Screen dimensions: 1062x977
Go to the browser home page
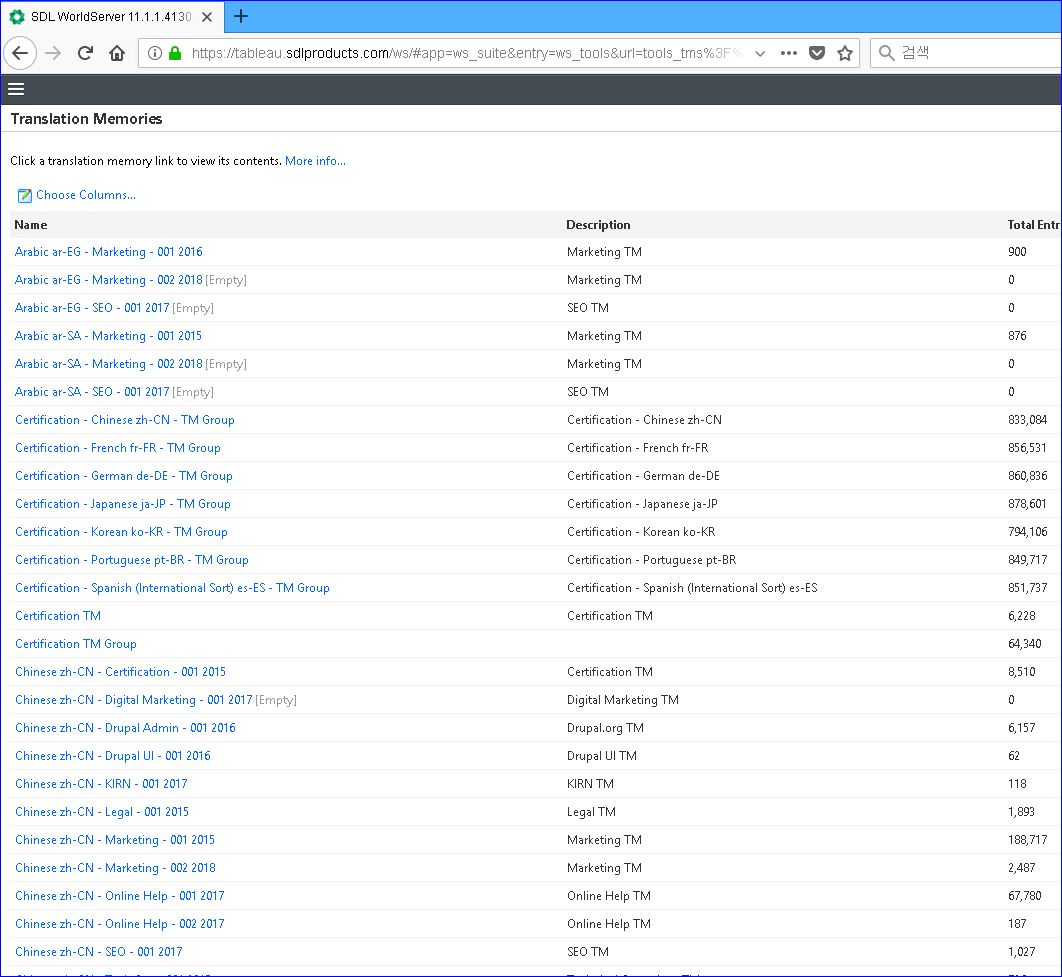pos(116,53)
